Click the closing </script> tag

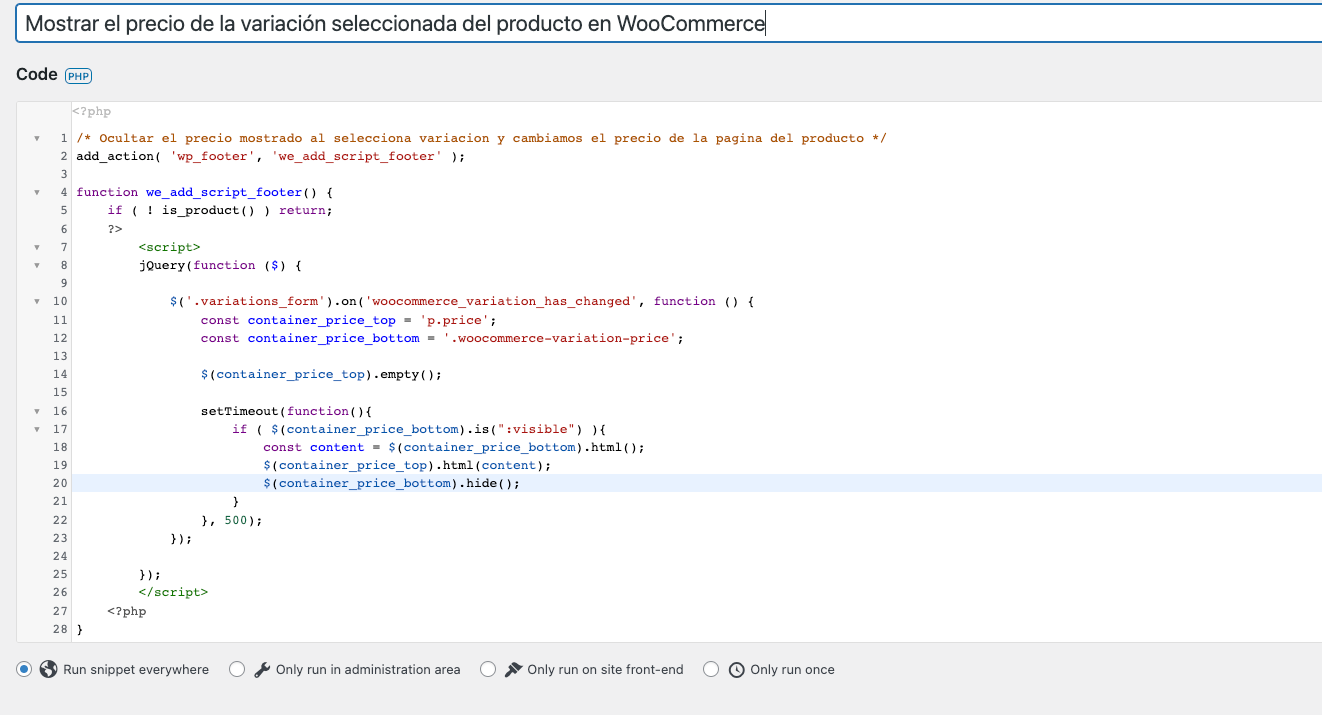pos(173,592)
